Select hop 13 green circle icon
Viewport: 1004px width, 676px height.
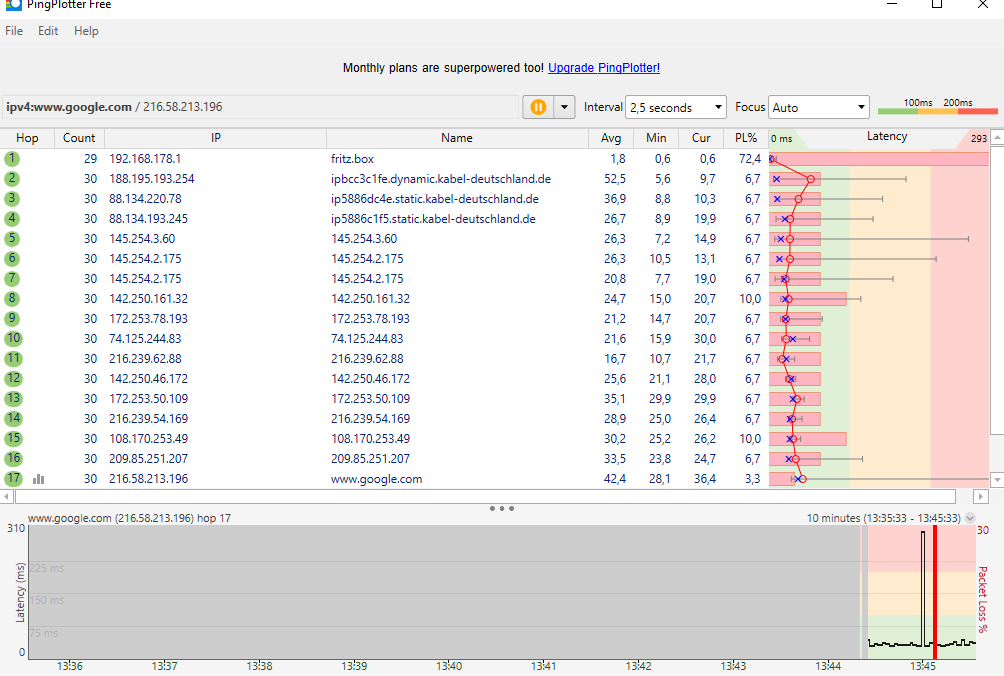click(x=13, y=398)
